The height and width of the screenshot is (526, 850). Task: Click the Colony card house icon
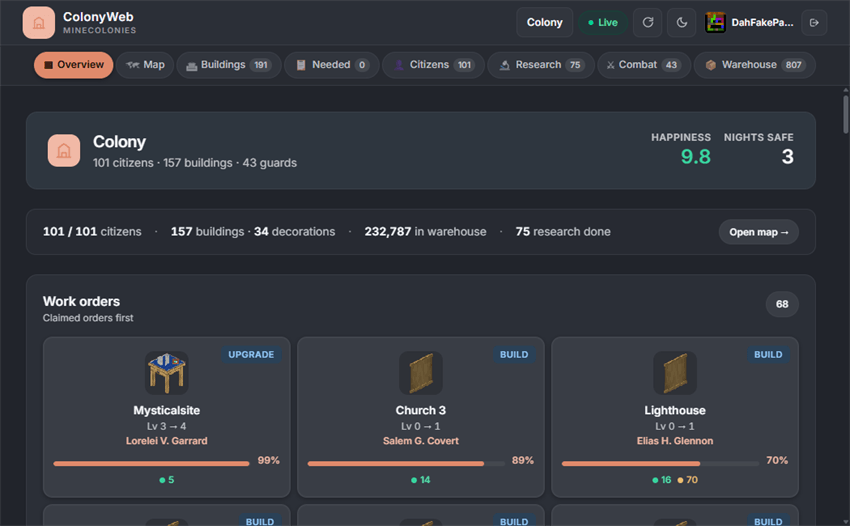(x=64, y=151)
